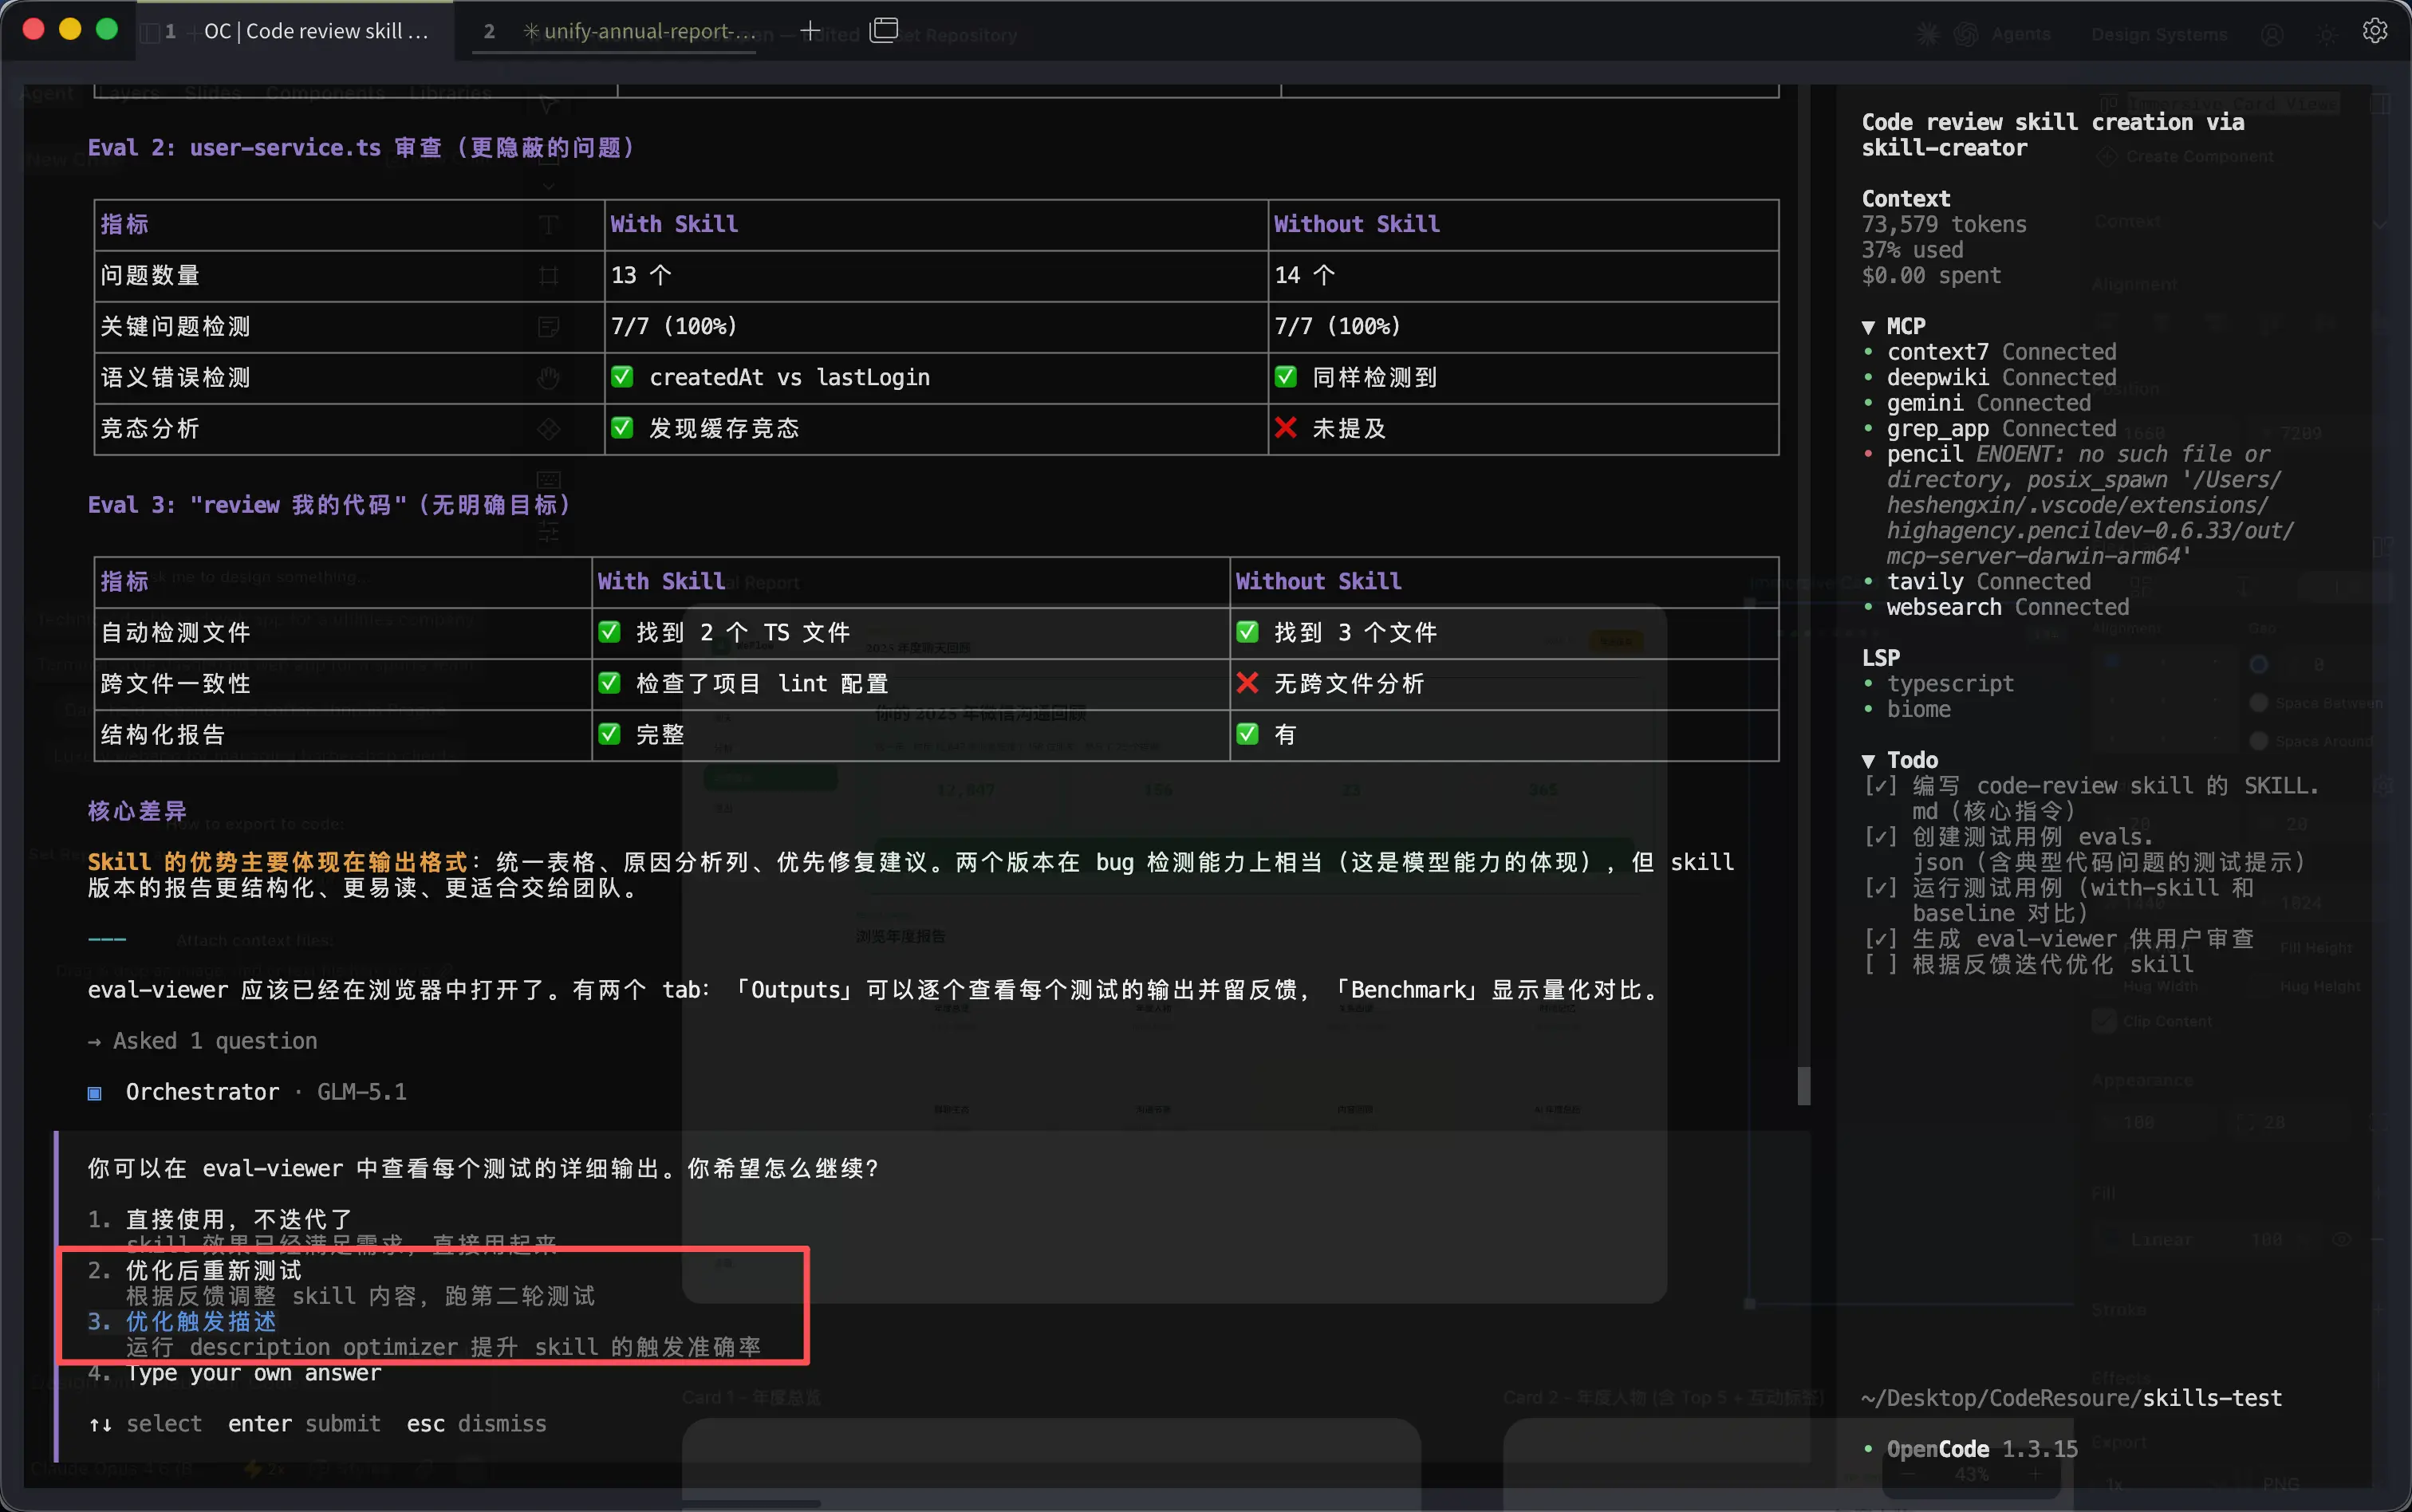Screen dimensions: 2412x1512
Task: Expand the Asked 1 question arrow
Action: tap(95, 1041)
